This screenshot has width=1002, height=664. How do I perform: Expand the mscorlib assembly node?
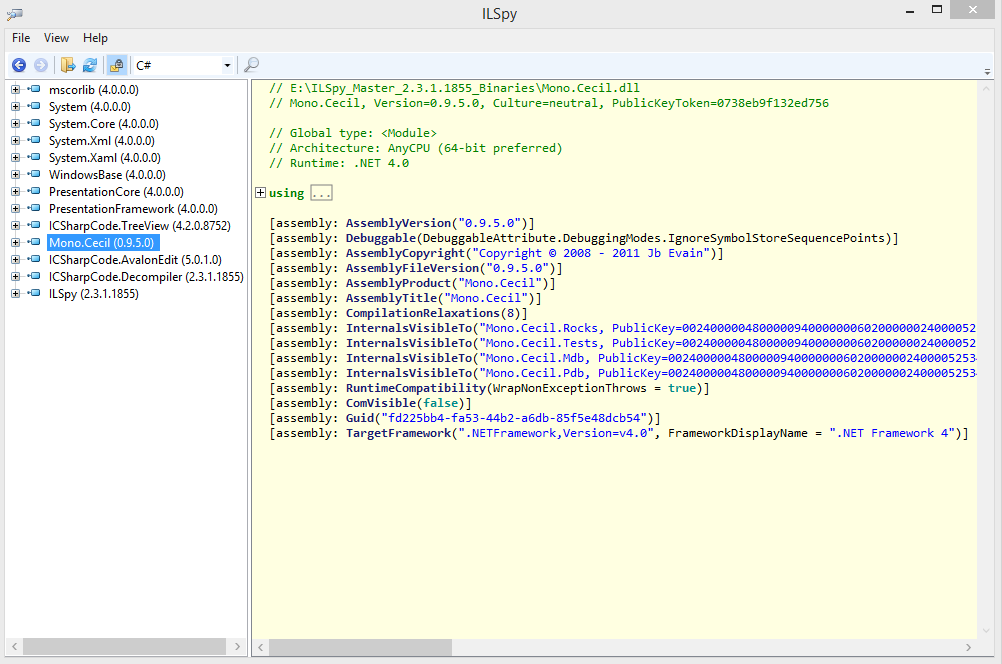tap(15, 89)
